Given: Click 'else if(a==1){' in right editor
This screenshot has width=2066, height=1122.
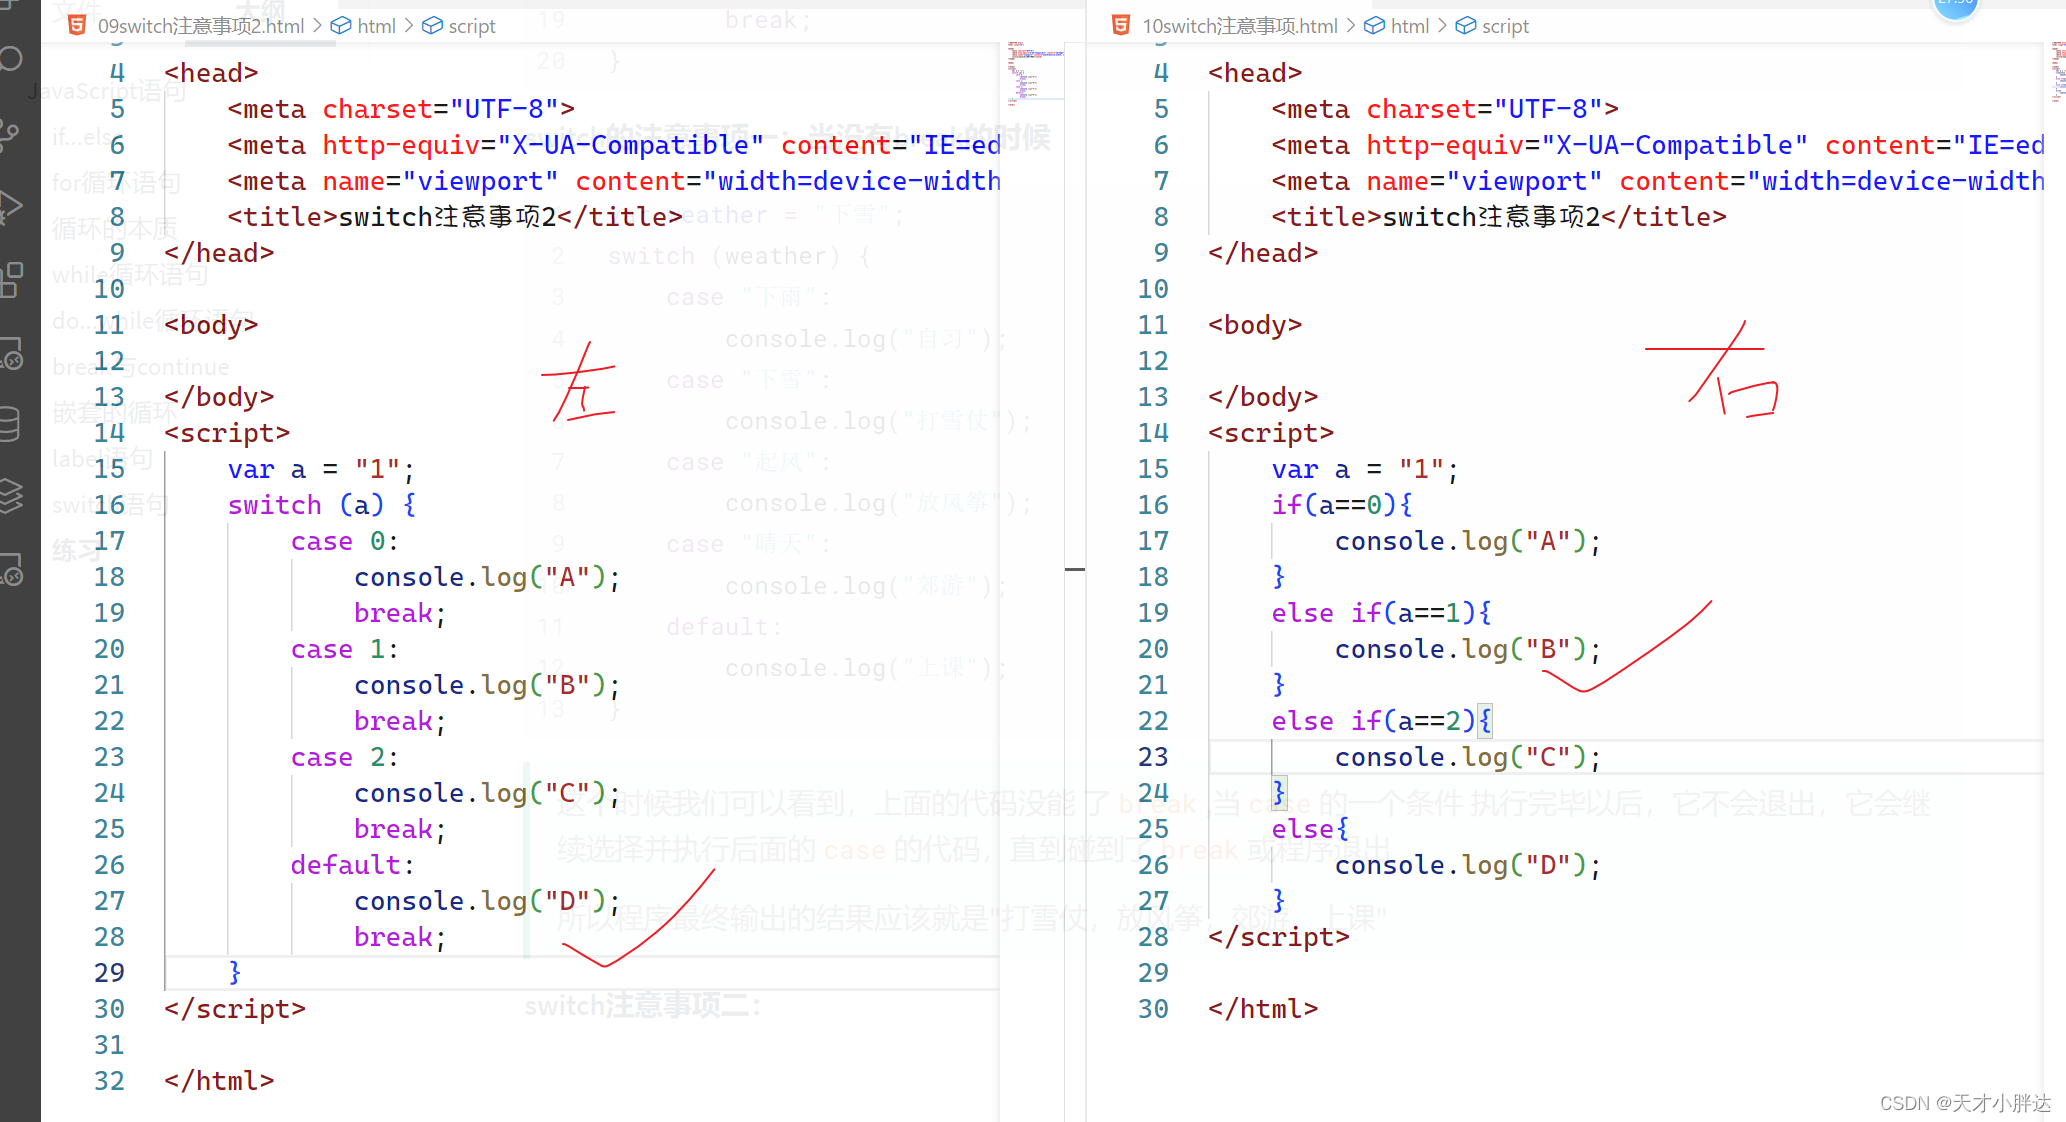Looking at the screenshot, I should click(1381, 613).
